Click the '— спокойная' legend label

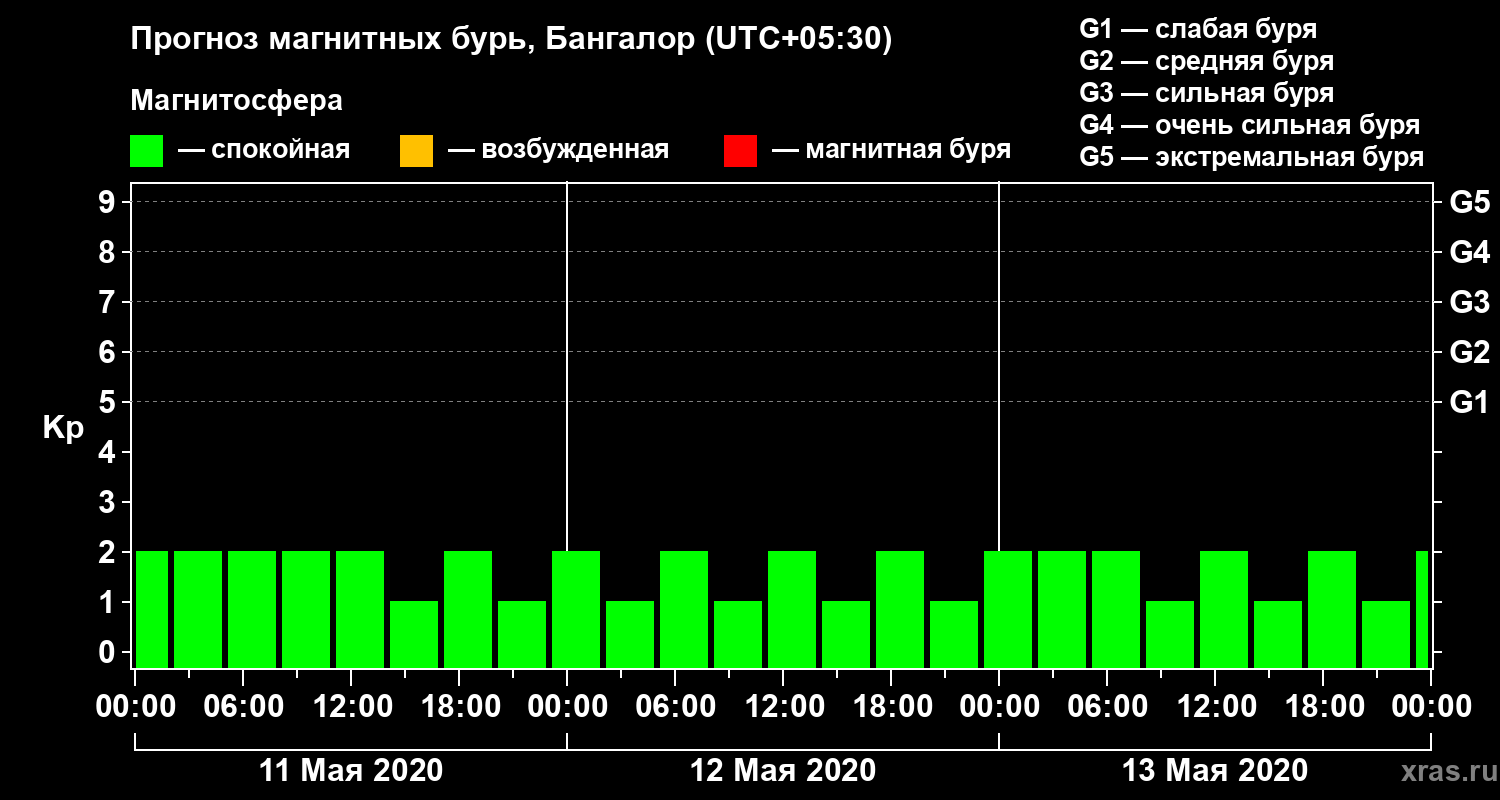(x=264, y=150)
